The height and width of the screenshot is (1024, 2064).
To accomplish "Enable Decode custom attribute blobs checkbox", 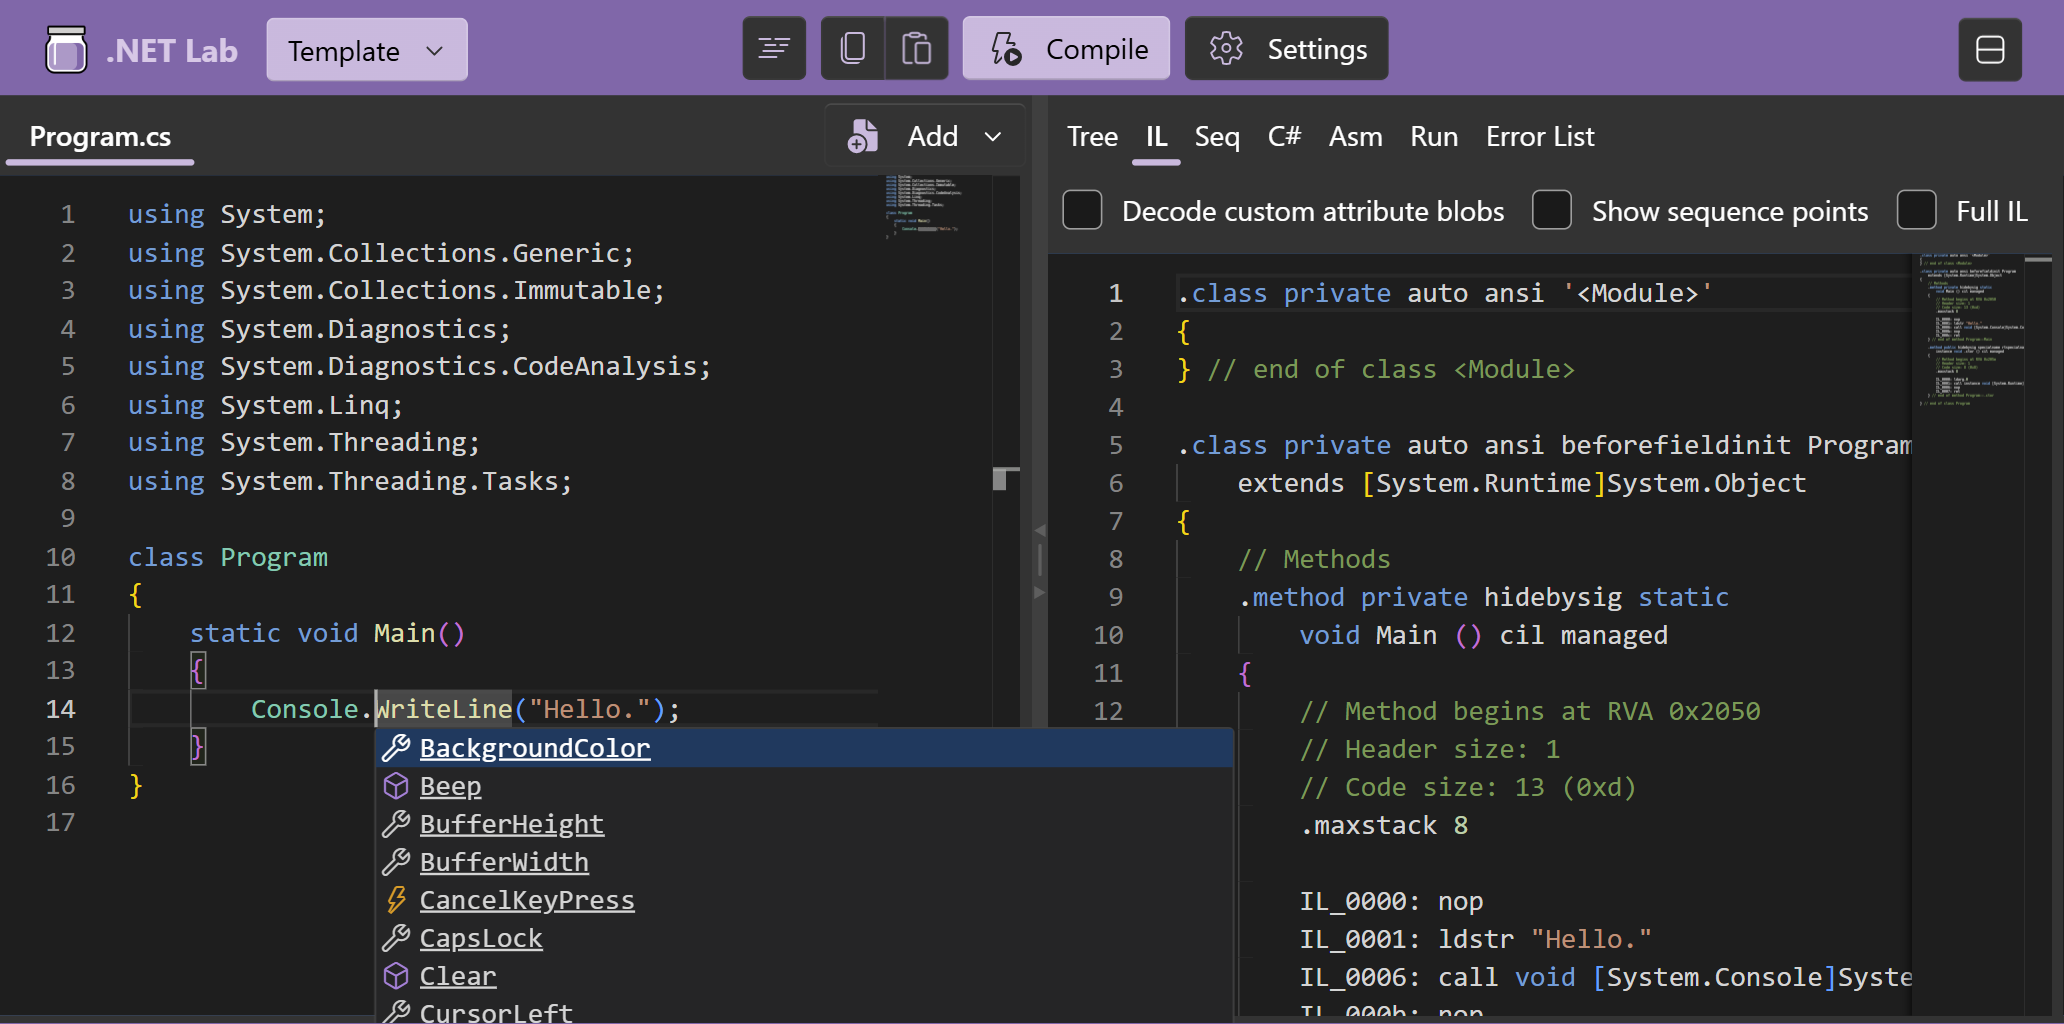I will [x=1082, y=210].
